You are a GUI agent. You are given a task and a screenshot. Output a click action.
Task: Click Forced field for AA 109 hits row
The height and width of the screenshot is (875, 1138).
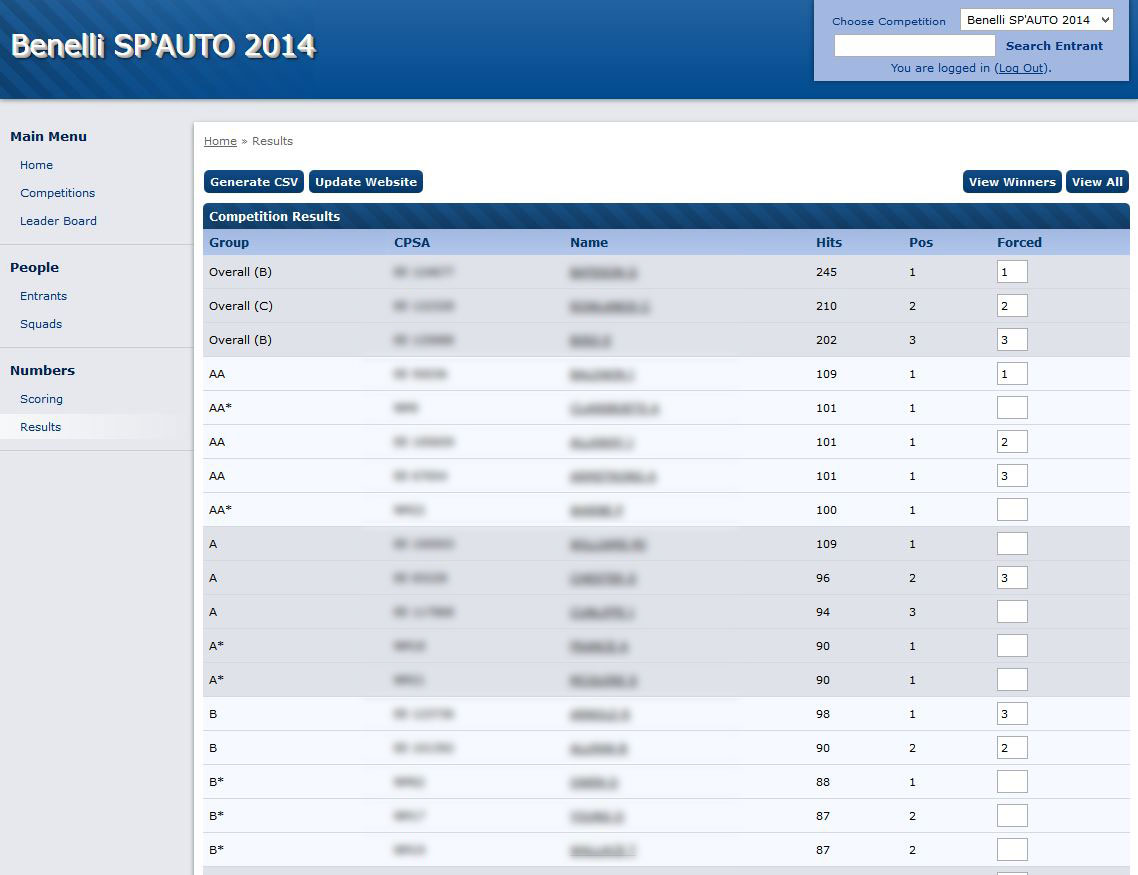point(1012,374)
